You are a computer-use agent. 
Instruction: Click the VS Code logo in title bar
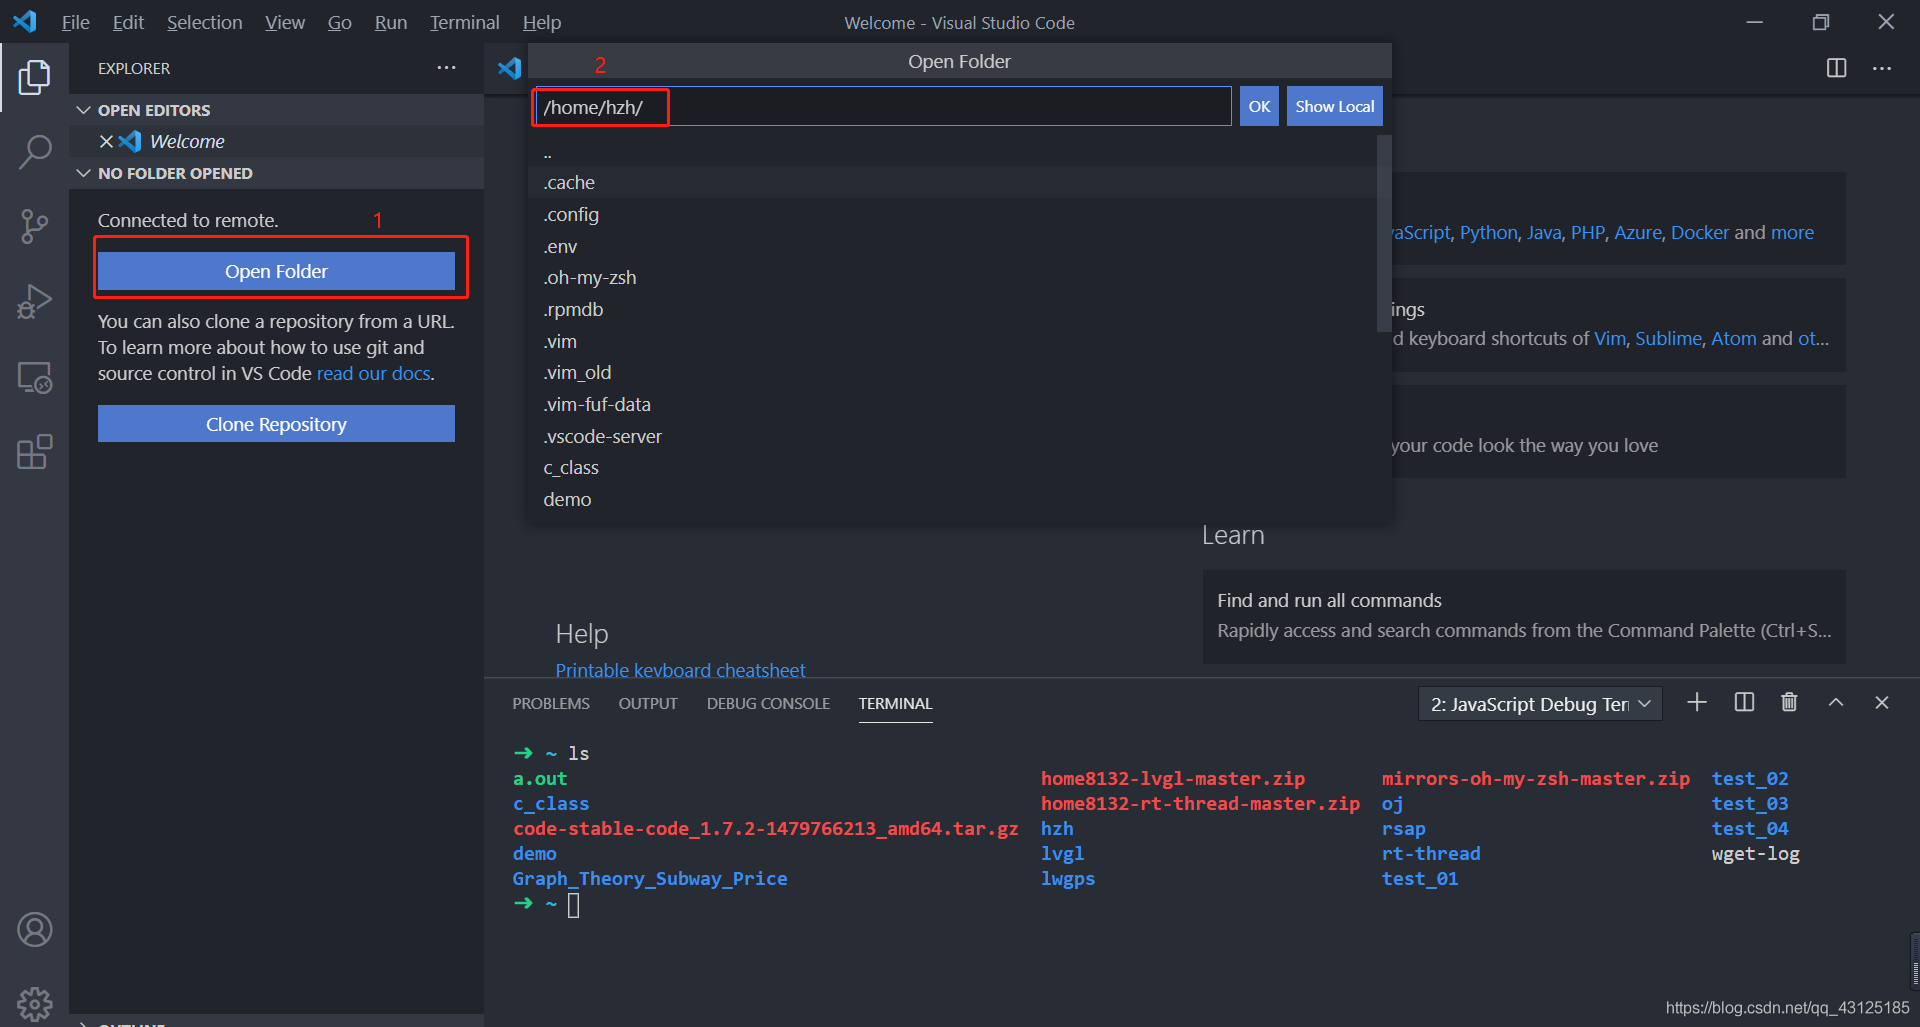pyautogui.click(x=24, y=21)
